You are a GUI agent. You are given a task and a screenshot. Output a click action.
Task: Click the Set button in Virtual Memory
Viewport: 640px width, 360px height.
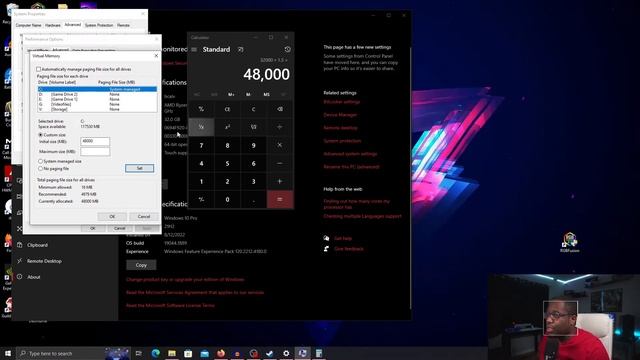pyautogui.click(x=140, y=168)
